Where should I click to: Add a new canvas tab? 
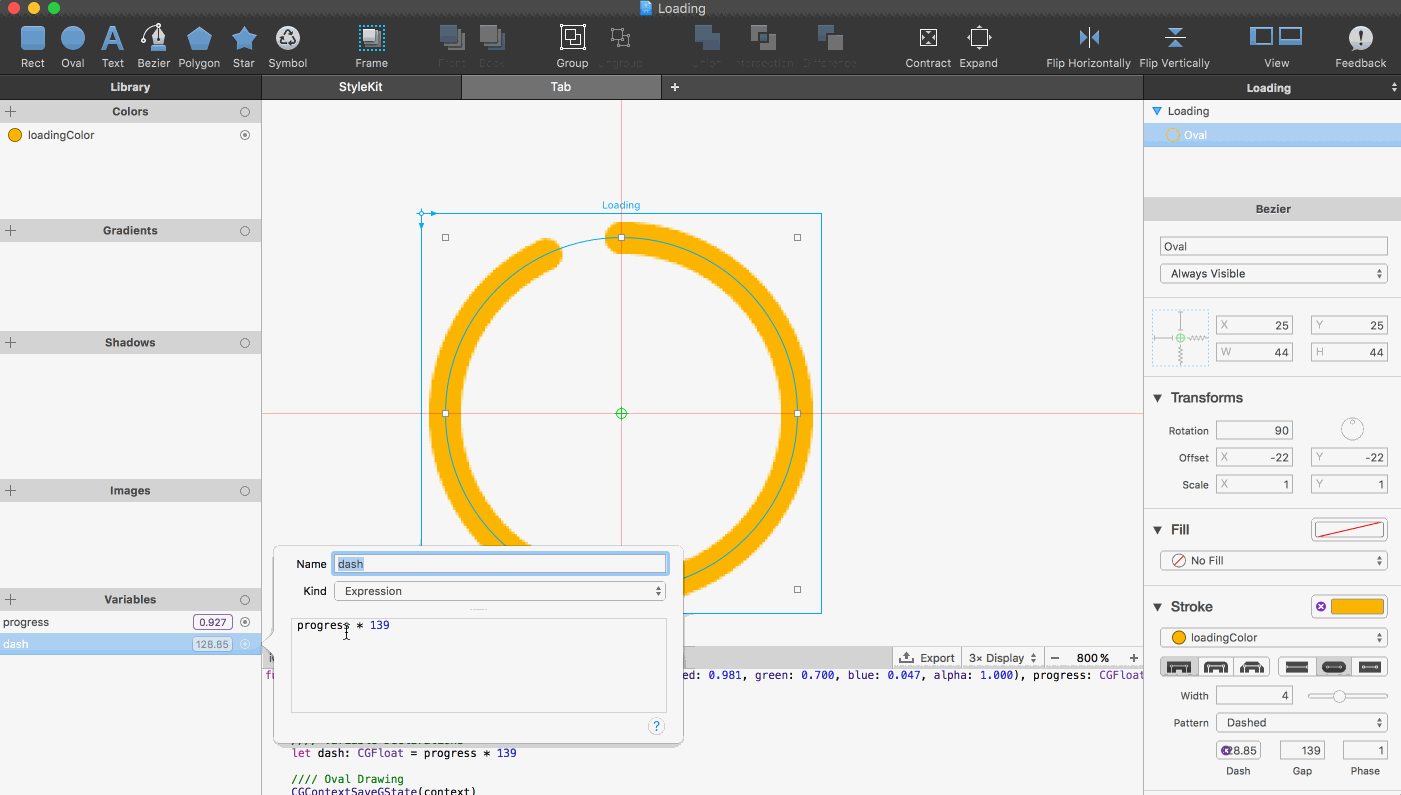point(674,87)
